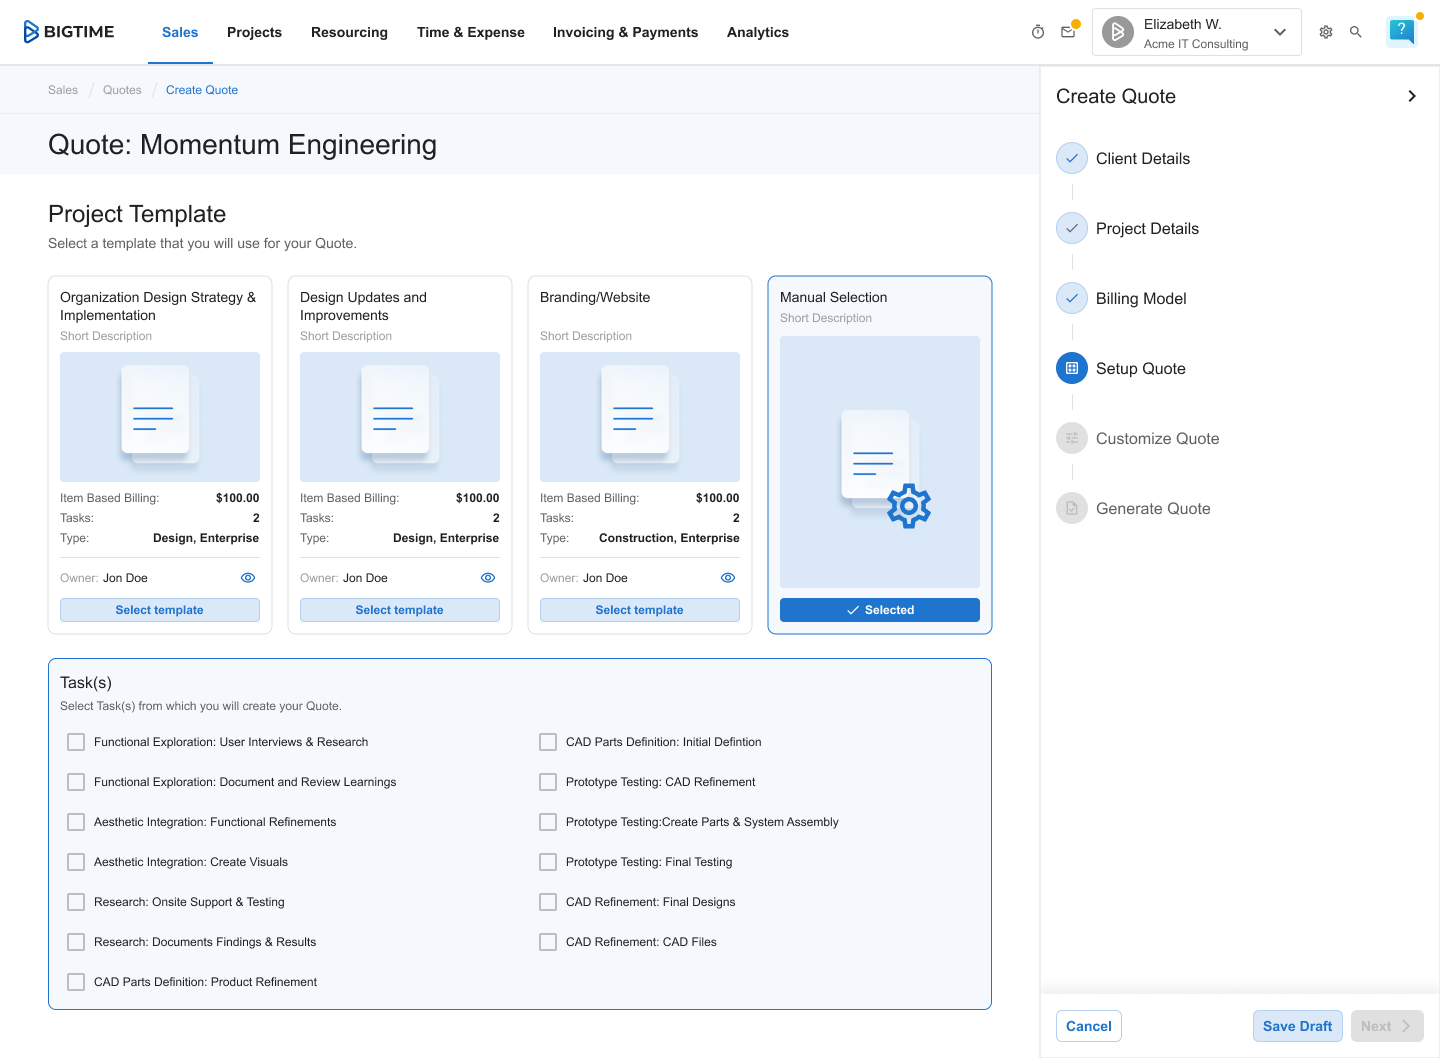
Task: Preview the Branding/Website template with eye icon
Action: 728,578
